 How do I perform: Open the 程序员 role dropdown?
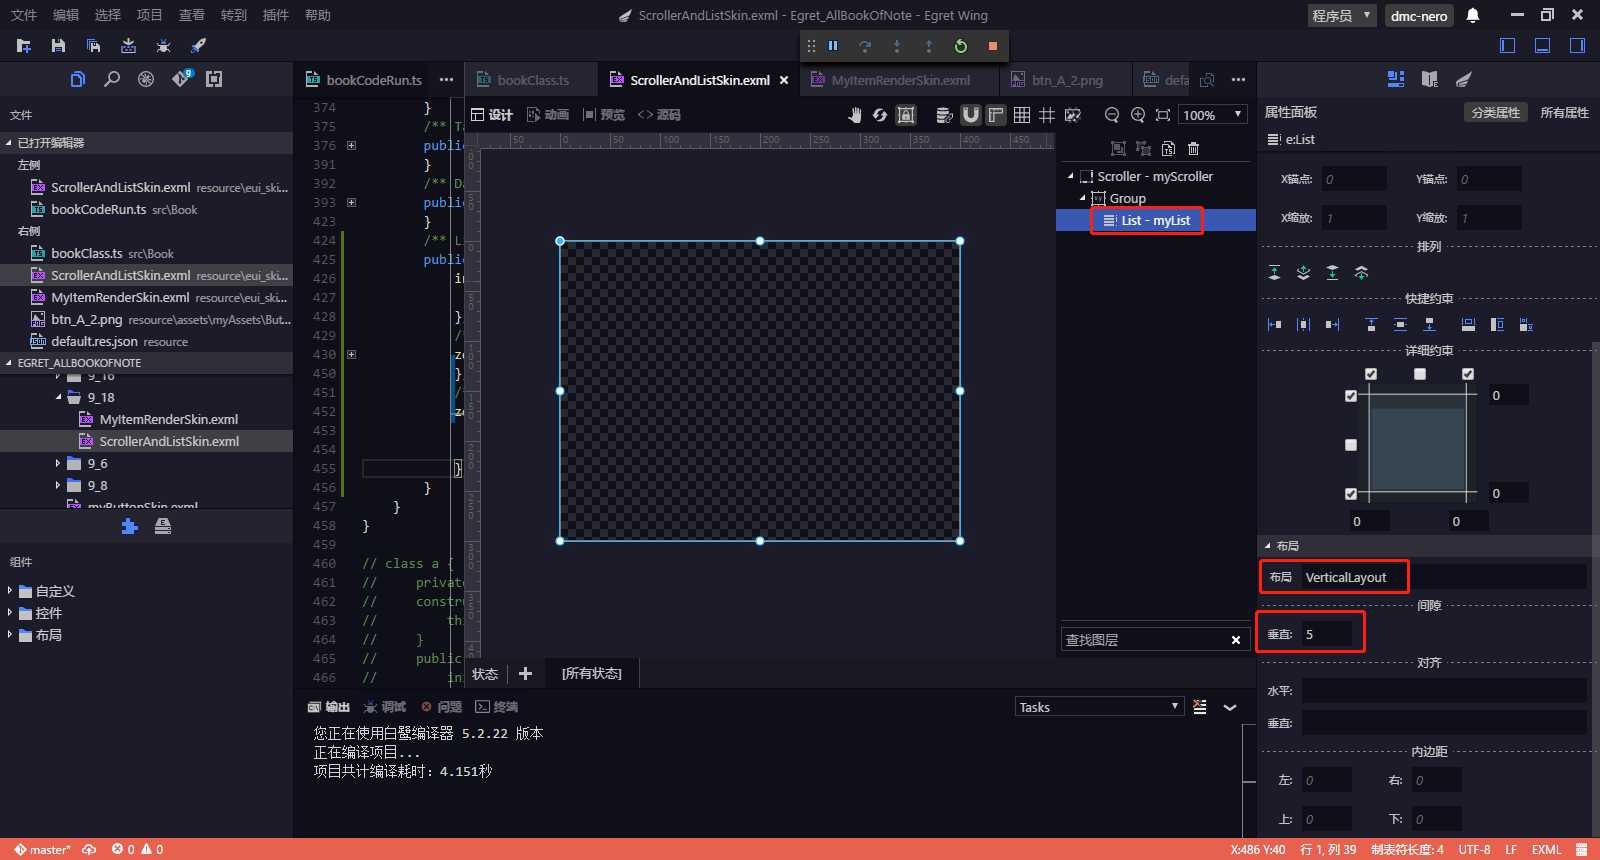pyautogui.click(x=1342, y=15)
